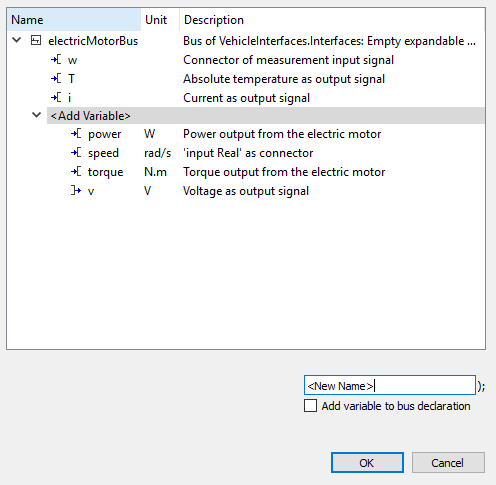The image size is (496, 485).
Task: Click 'Connector of measurement input signal' description
Action: (x=288, y=60)
